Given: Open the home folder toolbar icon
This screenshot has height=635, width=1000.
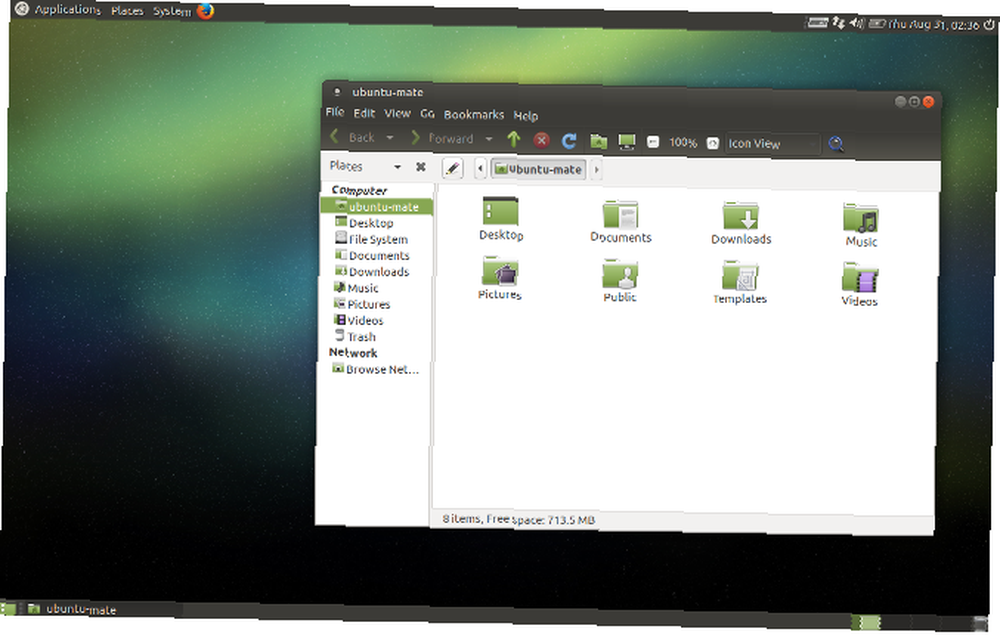Looking at the screenshot, I should (x=598, y=141).
